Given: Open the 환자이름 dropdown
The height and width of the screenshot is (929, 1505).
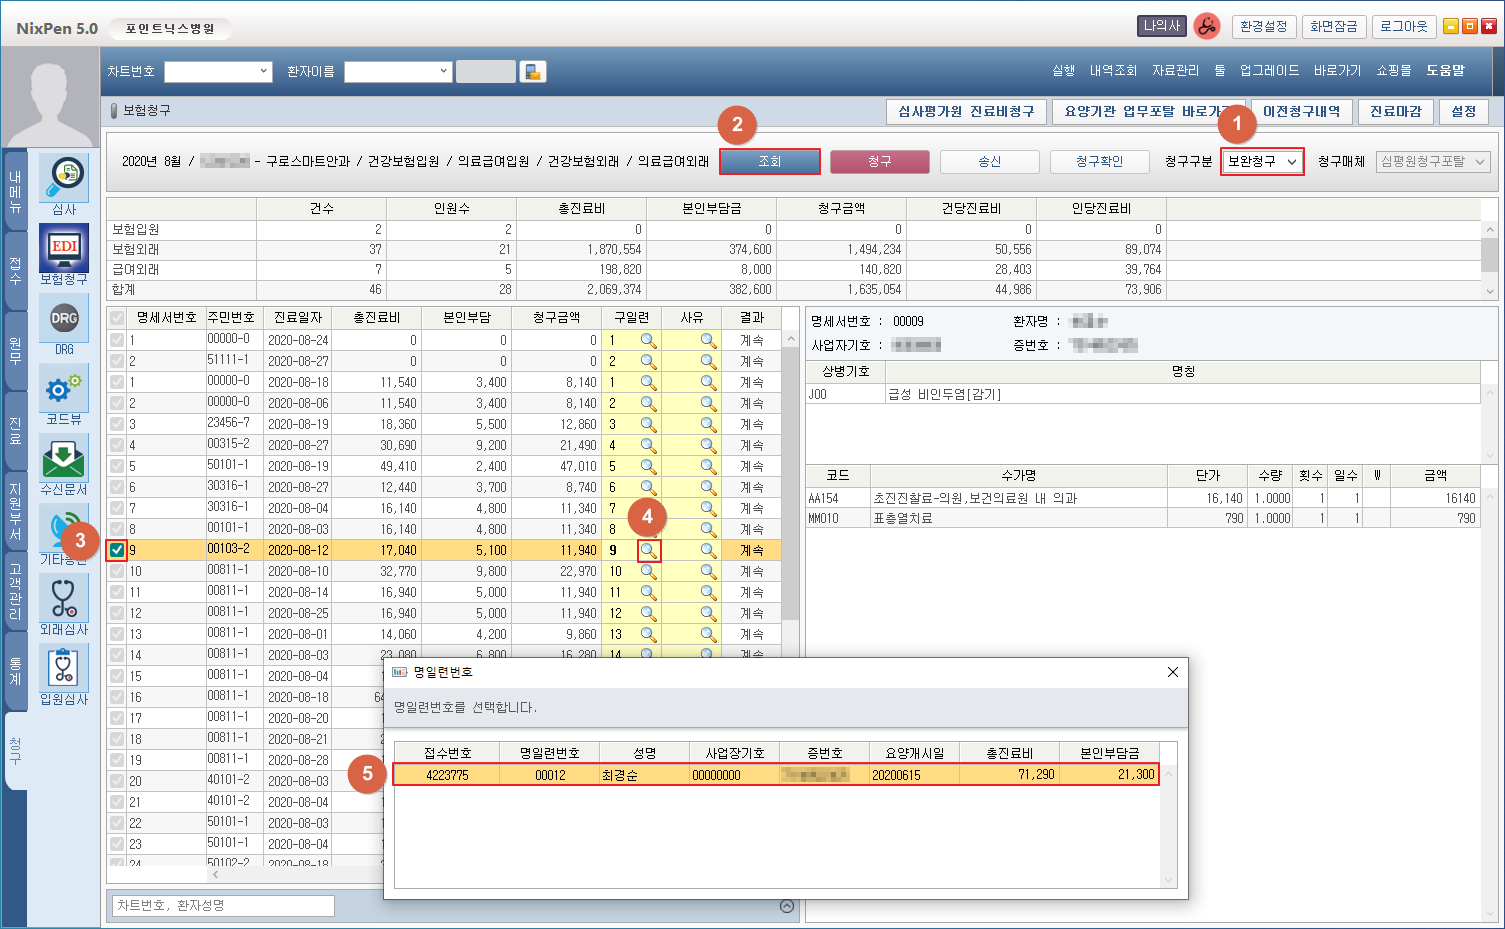Looking at the screenshot, I should (398, 71).
